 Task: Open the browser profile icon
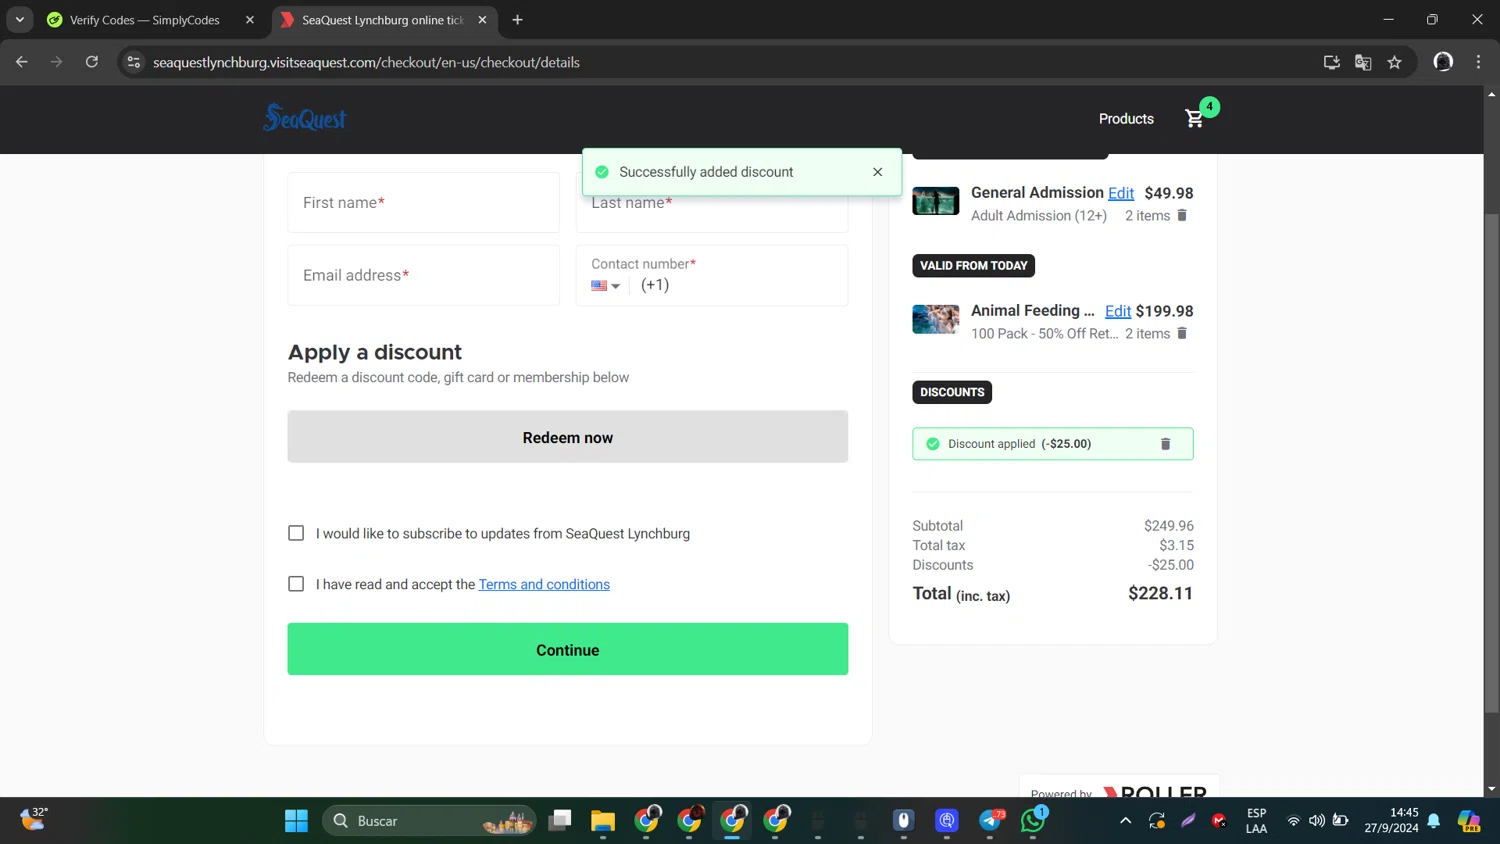click(x=1442, y=62)
